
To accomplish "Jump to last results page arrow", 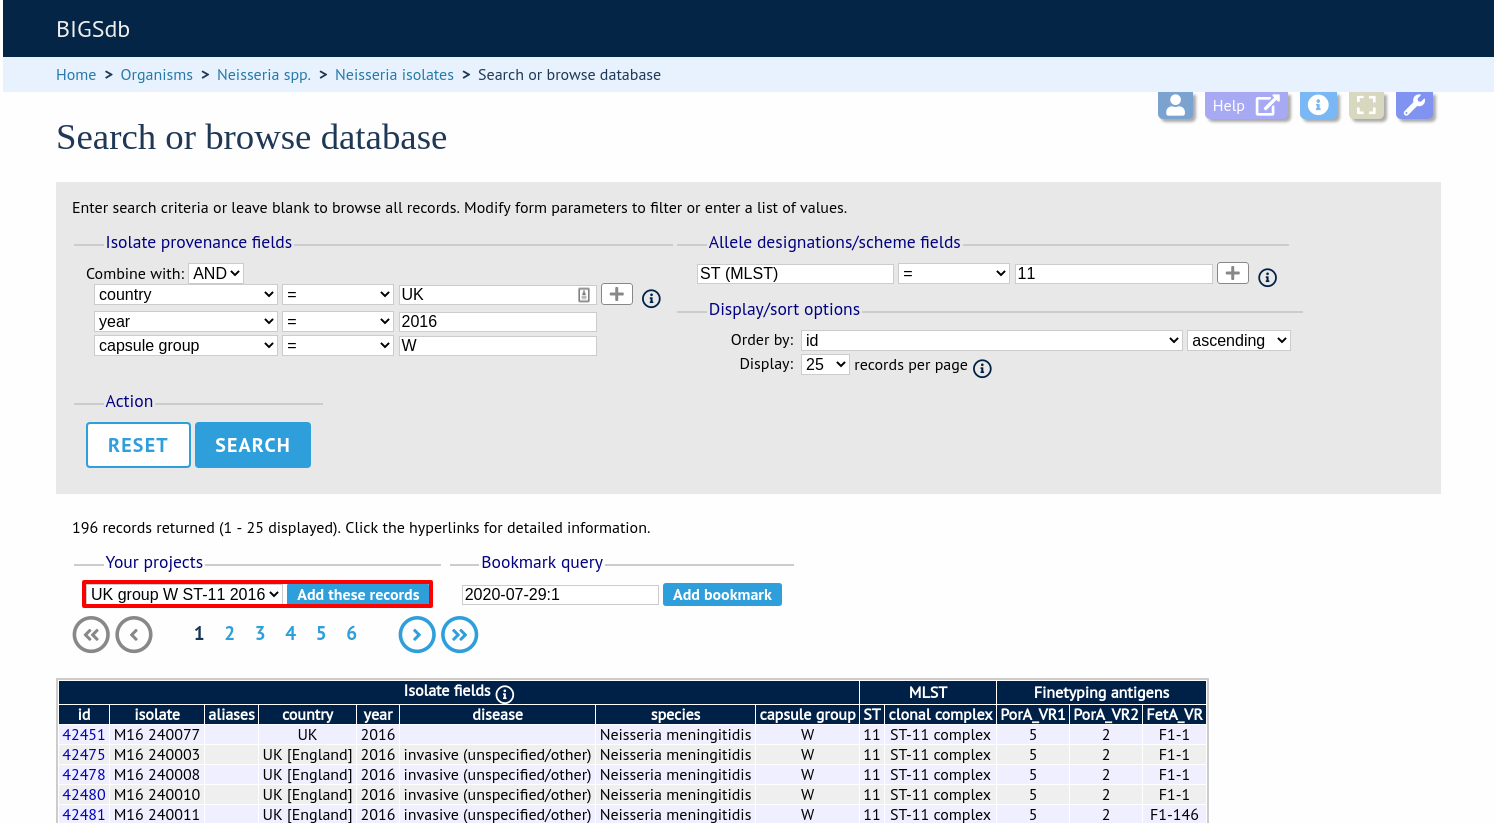I will pos(460,634).
